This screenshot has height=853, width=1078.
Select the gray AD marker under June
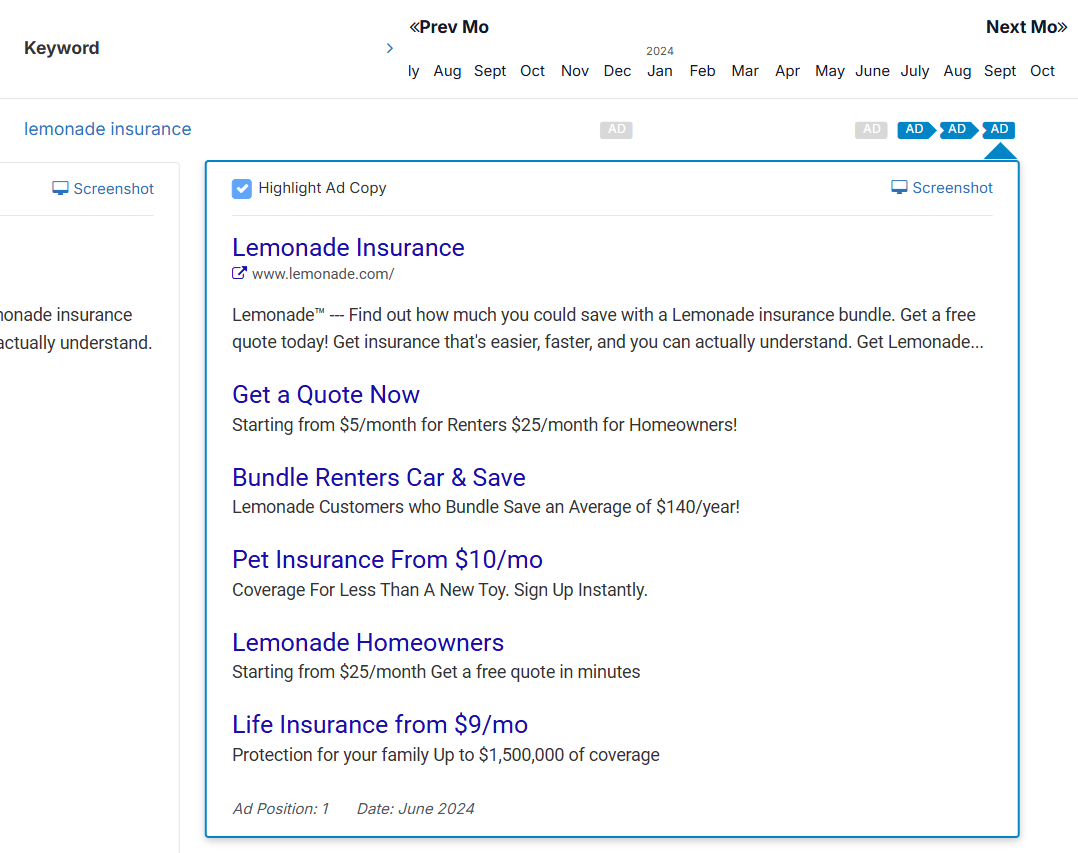(x=871, y=129)
